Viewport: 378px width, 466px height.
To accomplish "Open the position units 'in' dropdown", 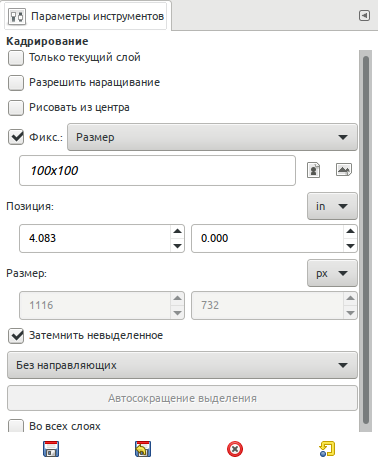I will 332,206.
